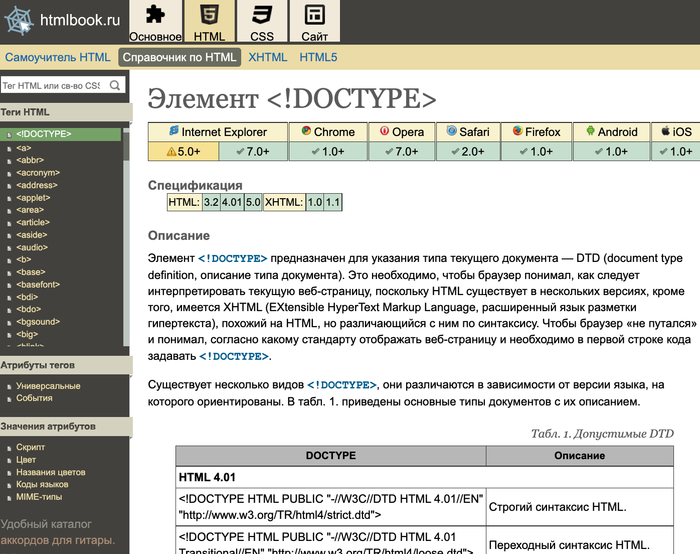Click the Opera icon in browser table
The image size is (700, 554).
point(384,131)
